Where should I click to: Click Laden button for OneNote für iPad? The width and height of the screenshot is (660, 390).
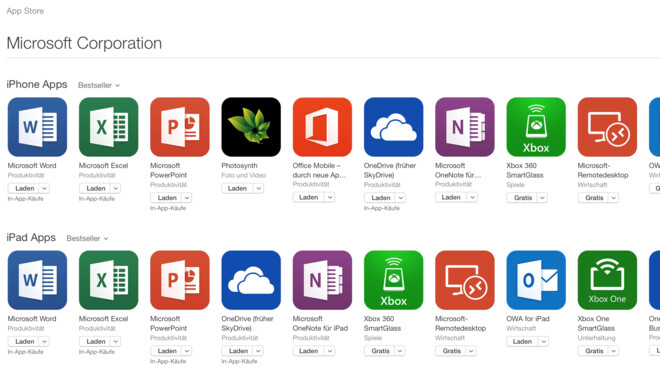click(x=309, y=351)
